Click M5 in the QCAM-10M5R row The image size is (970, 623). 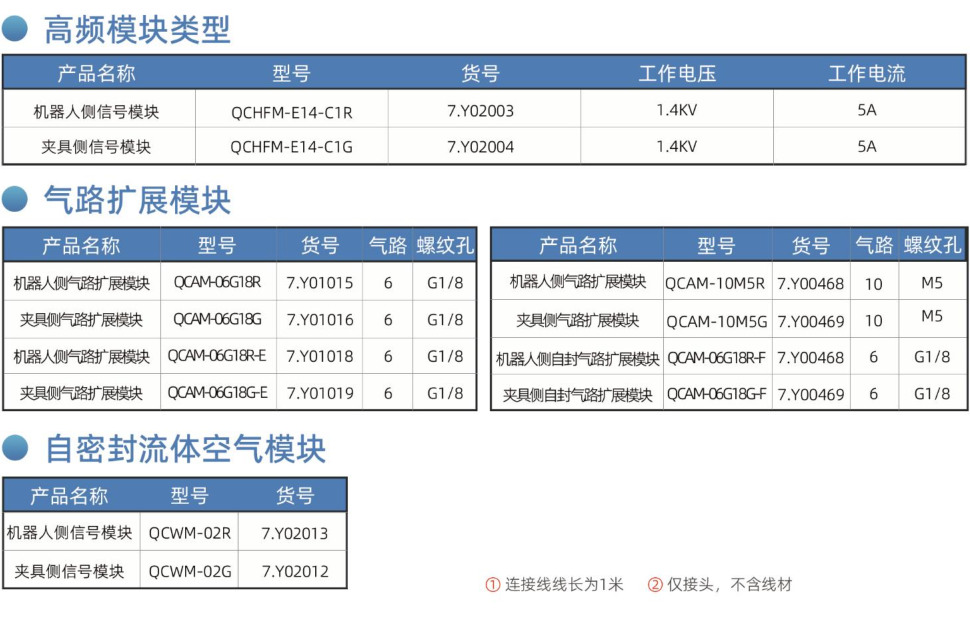click(932, 283)
